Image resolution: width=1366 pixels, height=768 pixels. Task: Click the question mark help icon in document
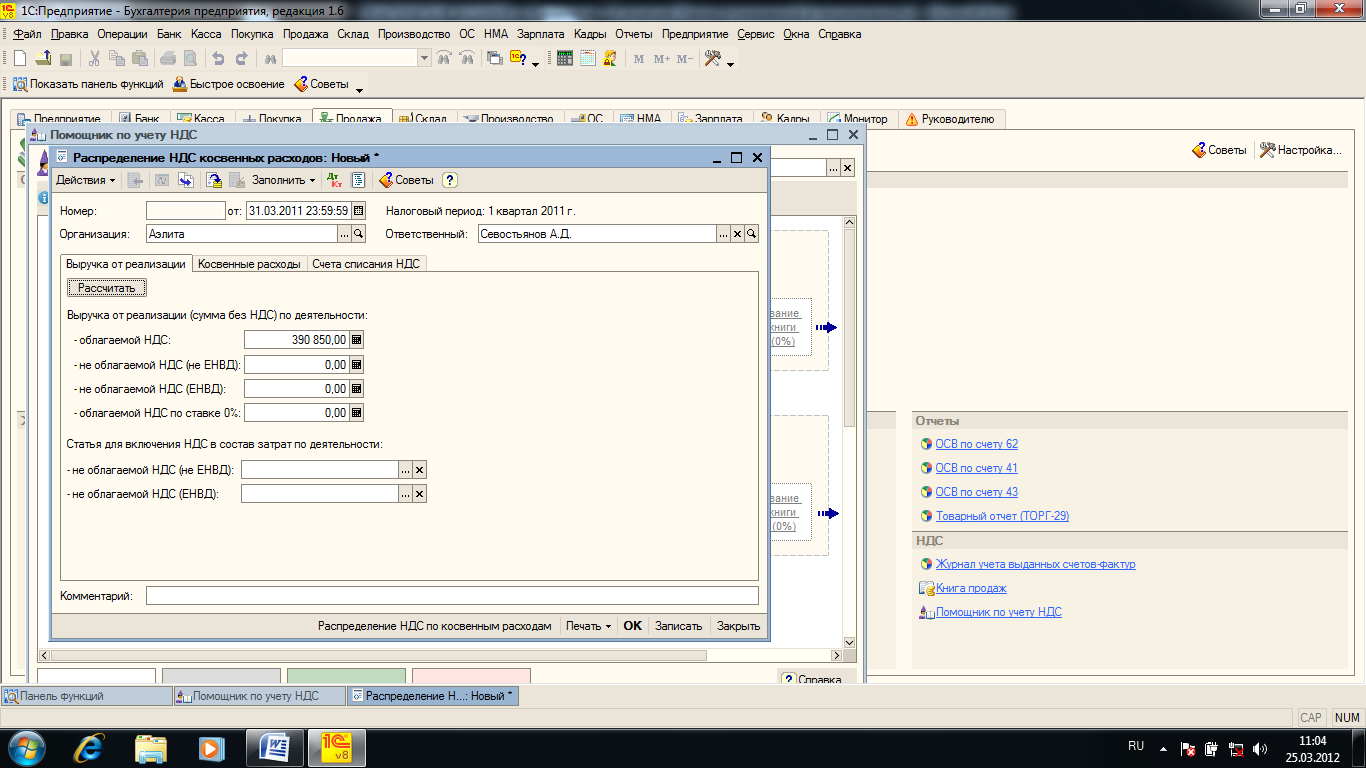tap(450, 180)
